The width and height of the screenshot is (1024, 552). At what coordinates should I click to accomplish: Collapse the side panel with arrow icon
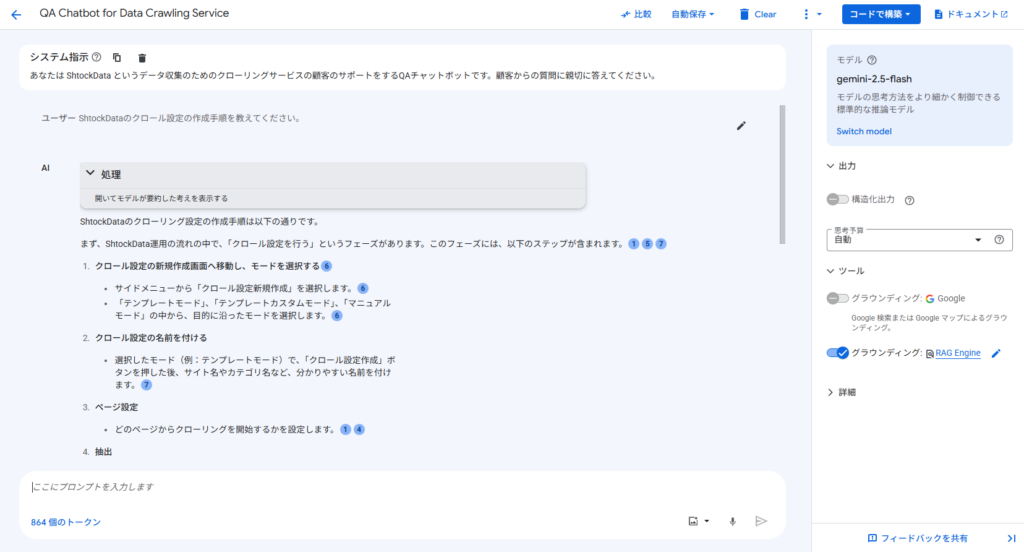click(x=1011, y=538)
